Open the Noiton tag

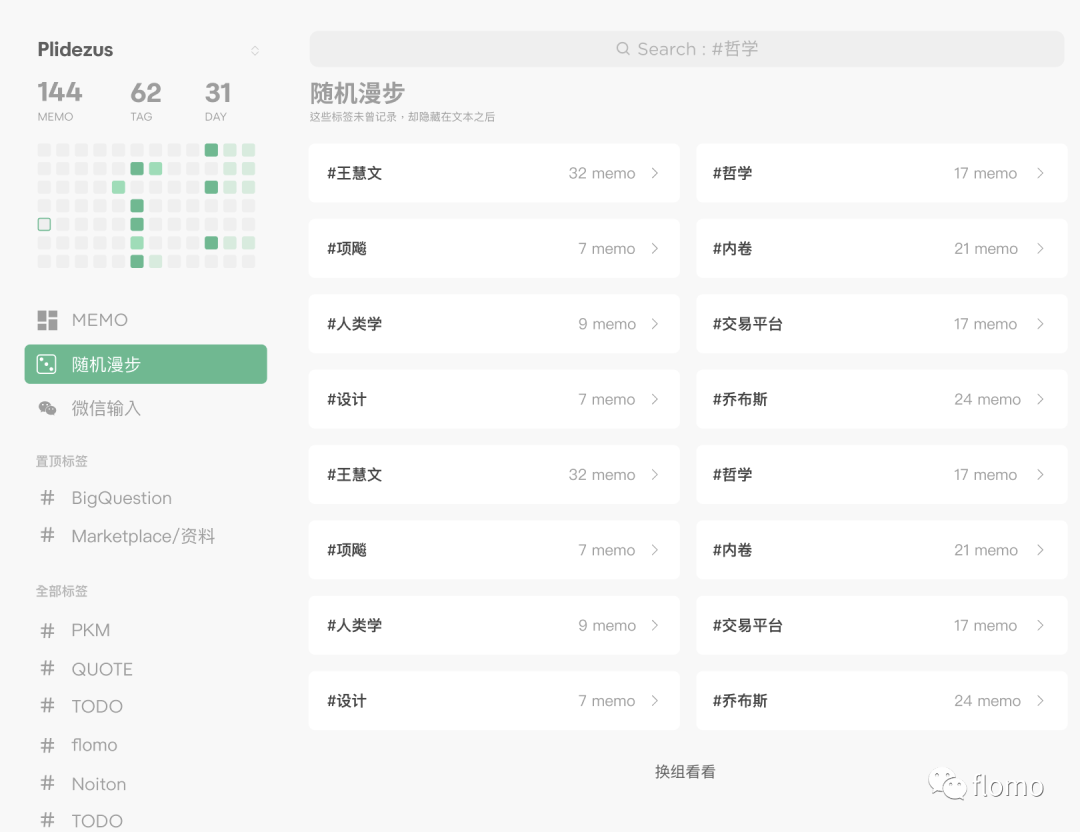pyautogui.click(x=98, y=784)
